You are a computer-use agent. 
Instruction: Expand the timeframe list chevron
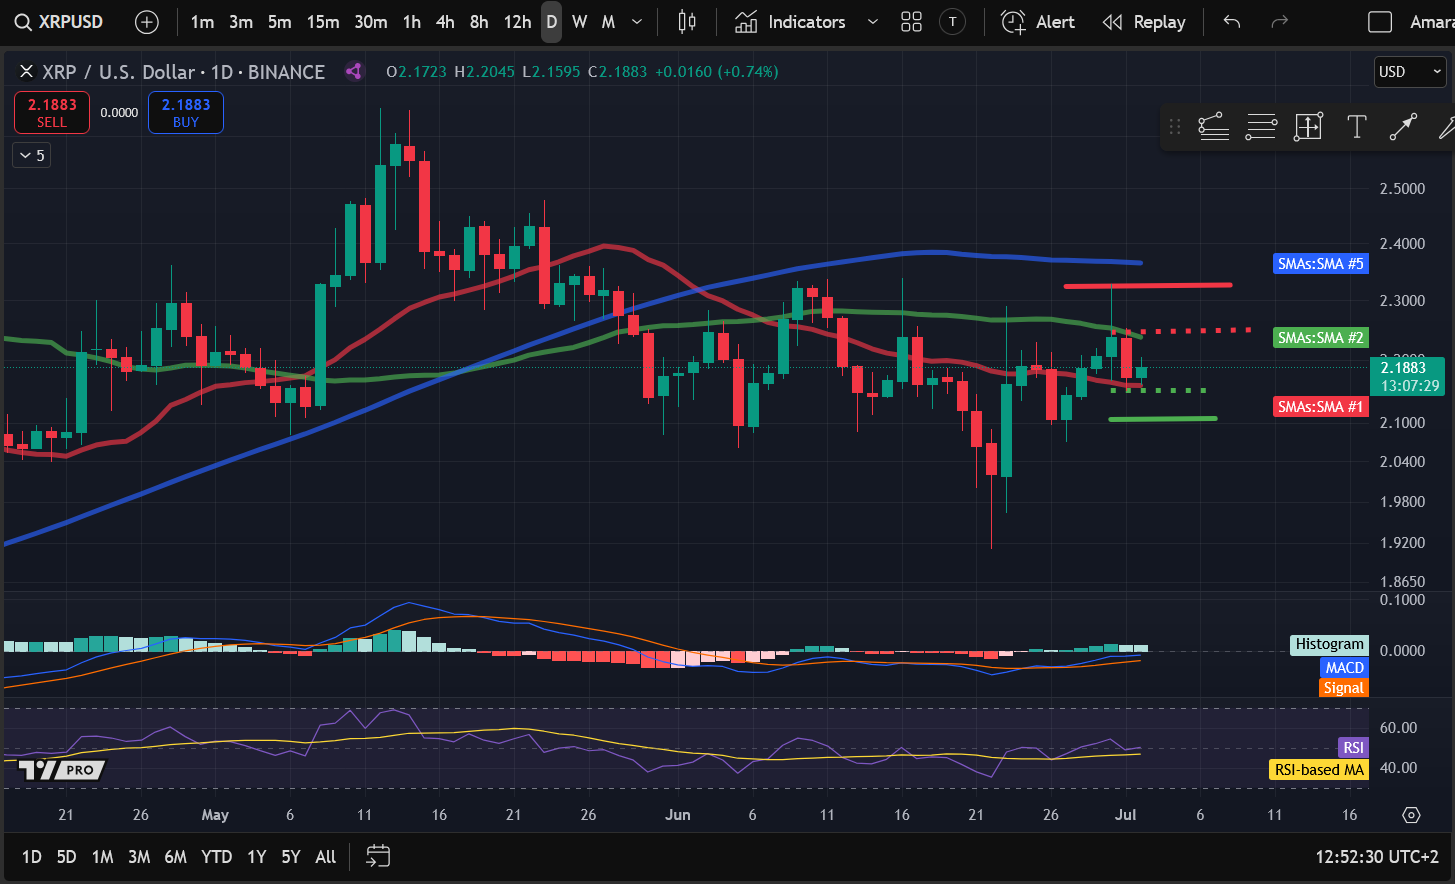(637, 22)
